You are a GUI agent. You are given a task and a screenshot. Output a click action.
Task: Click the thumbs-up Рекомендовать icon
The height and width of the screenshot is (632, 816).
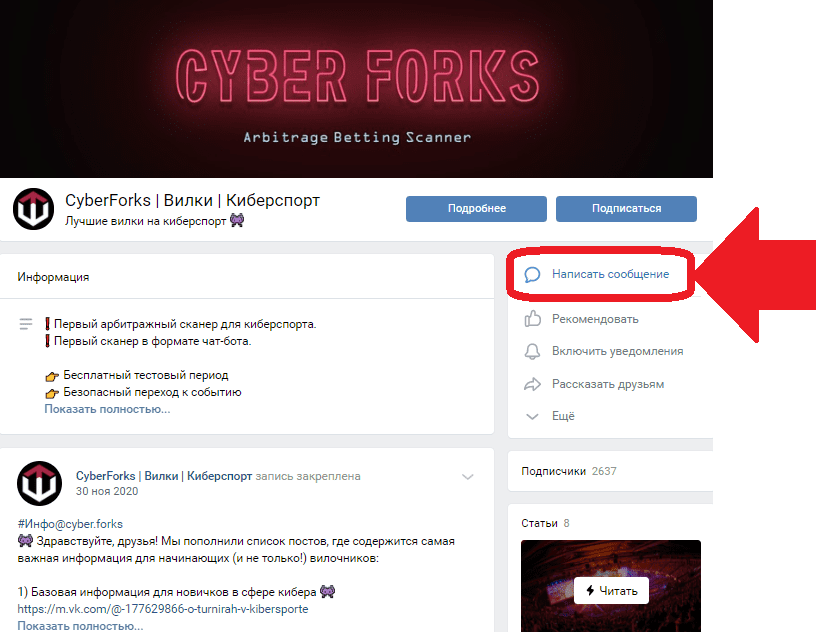(x=533, y=319)
